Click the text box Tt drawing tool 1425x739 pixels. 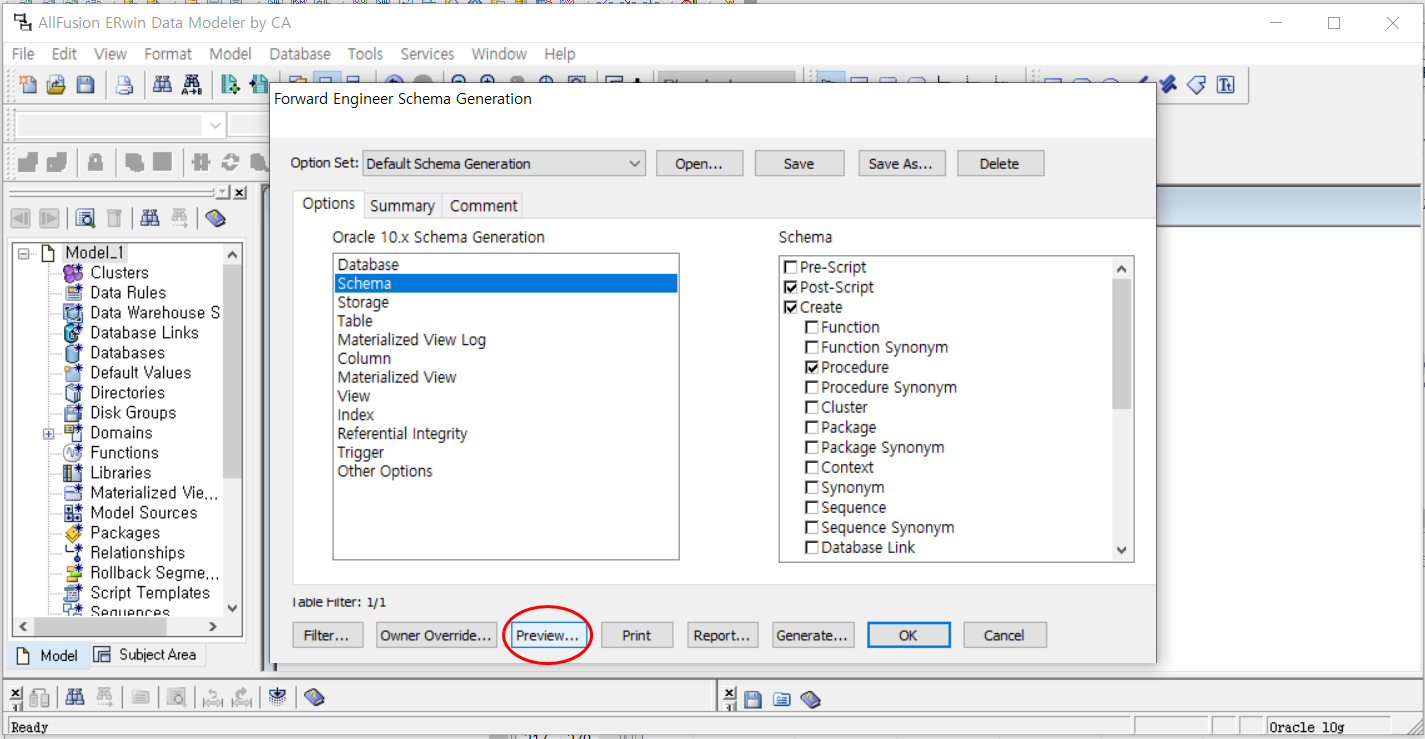click(1226, 85)
